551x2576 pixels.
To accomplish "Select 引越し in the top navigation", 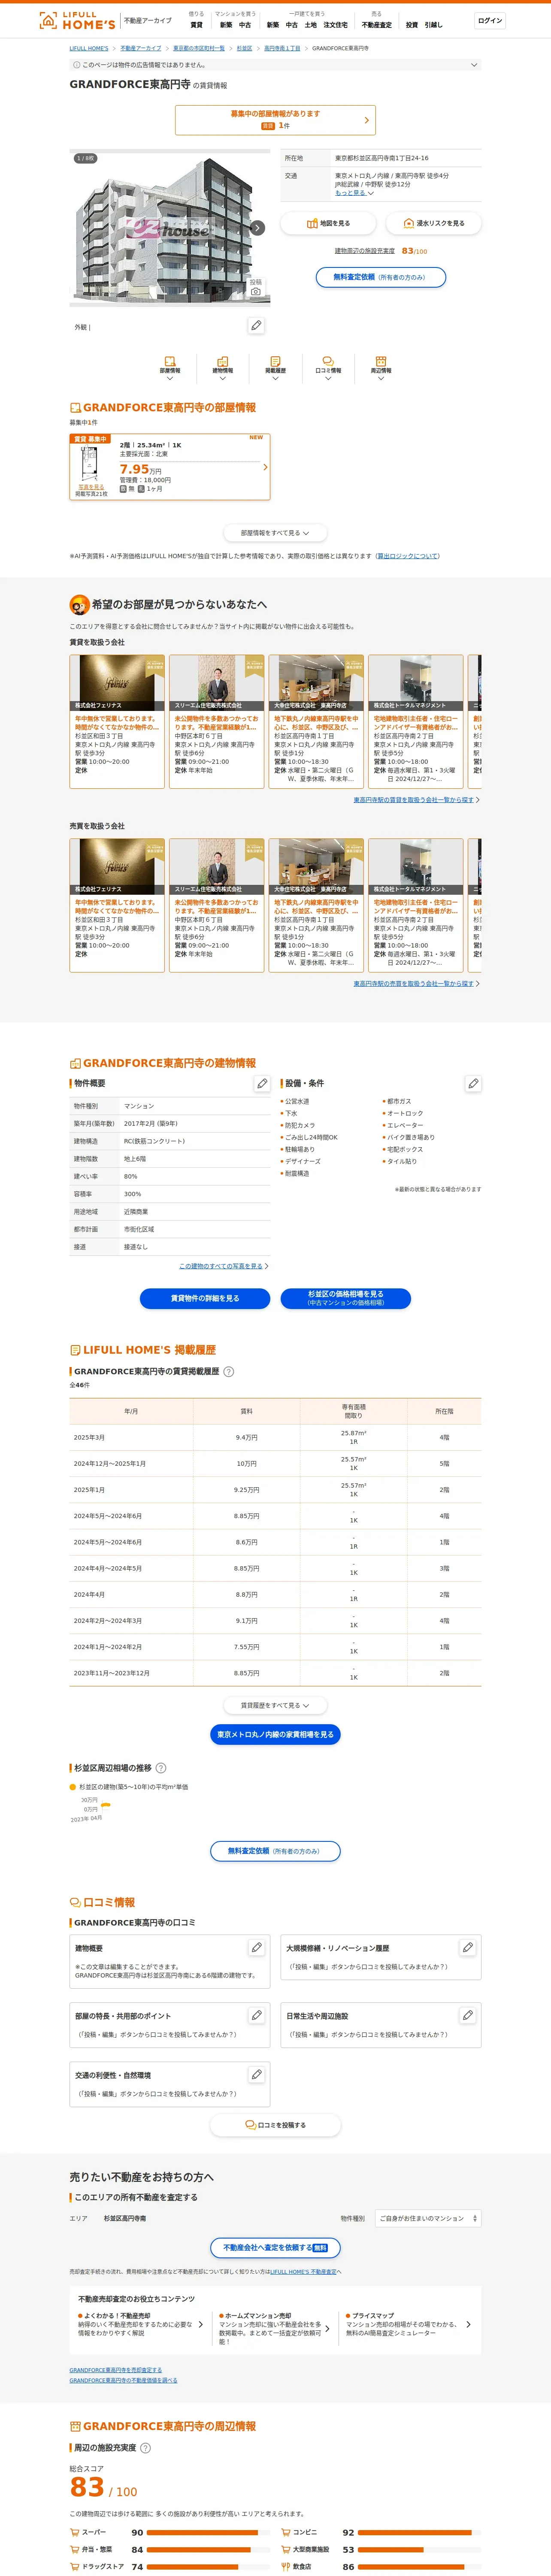I will click(433, 25).
